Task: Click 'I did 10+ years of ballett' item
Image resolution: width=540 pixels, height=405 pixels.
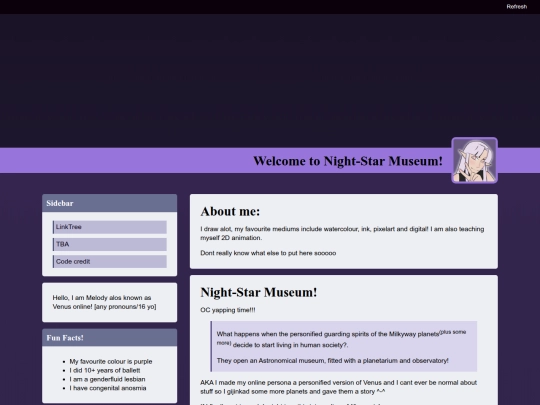Action: pyautogui.click(x=105, y=370)
